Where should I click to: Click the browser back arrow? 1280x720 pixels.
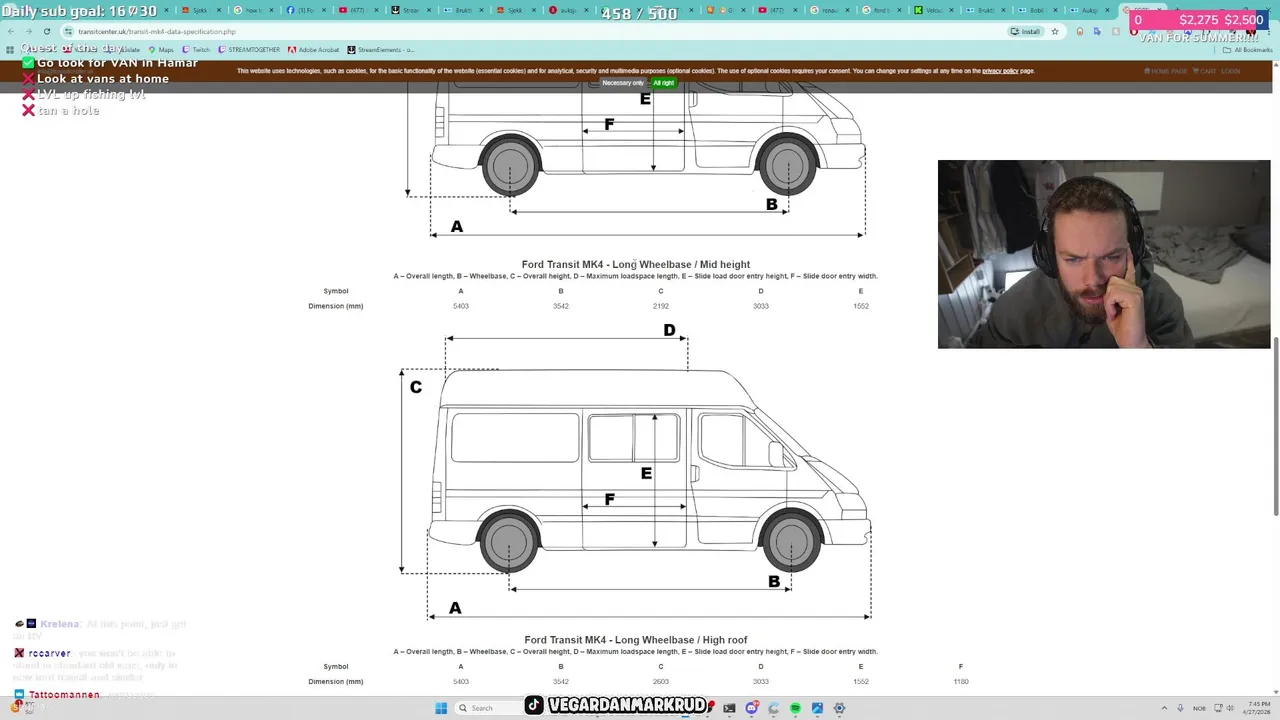click(x=11, y=31)
